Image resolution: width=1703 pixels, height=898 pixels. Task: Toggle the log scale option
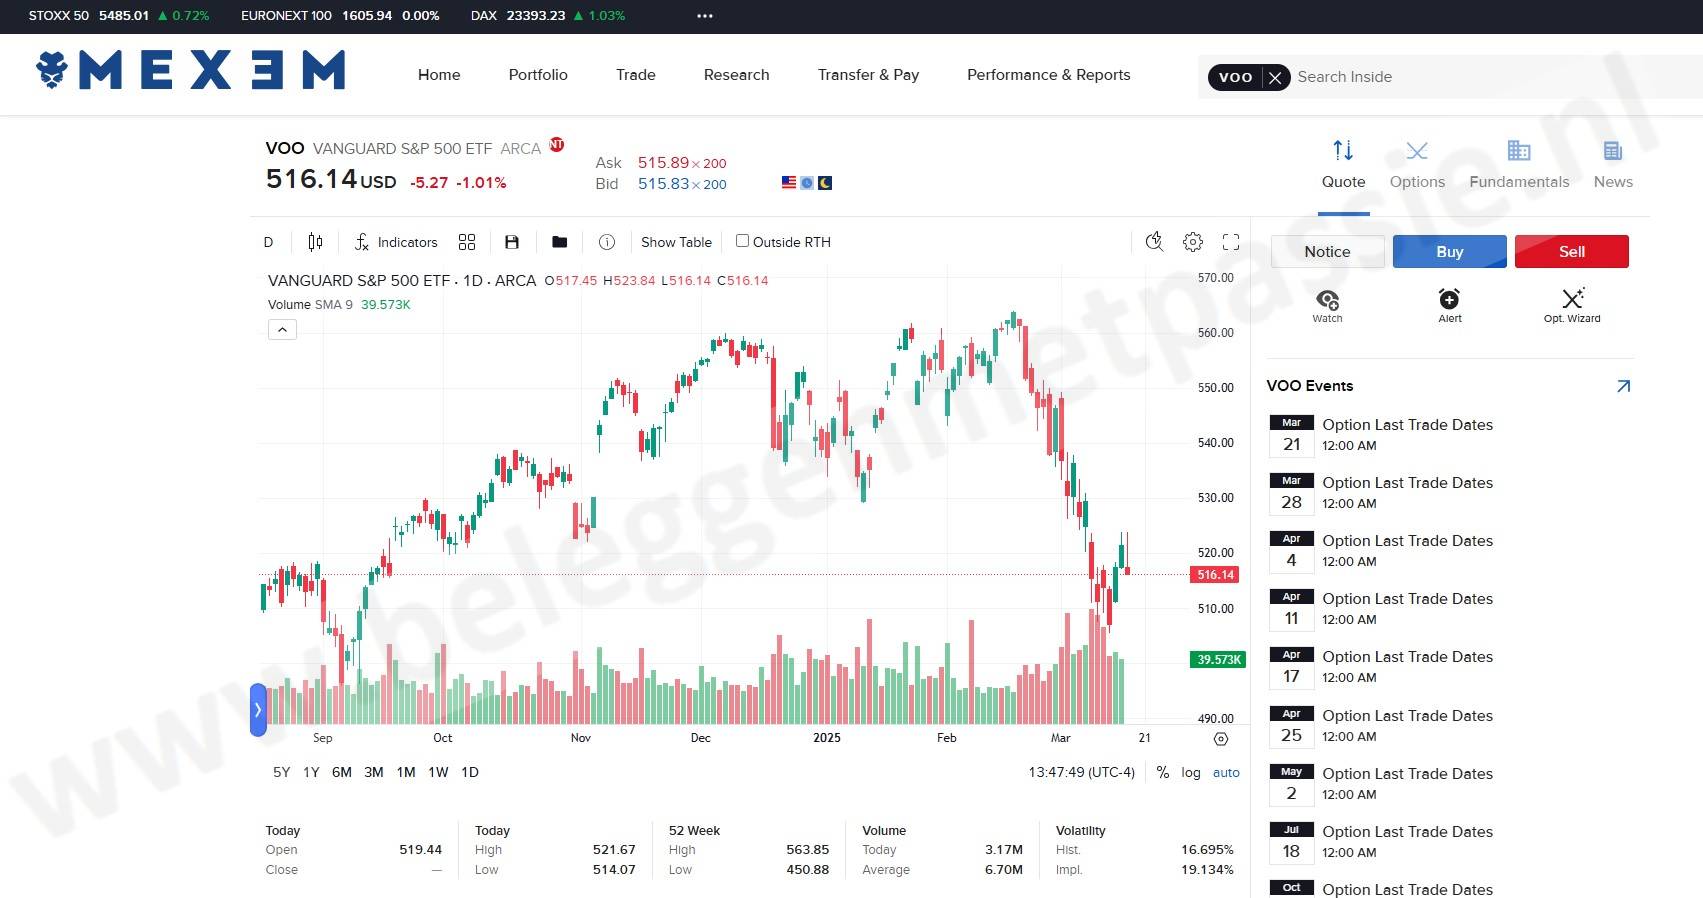click(x=1190, y=773)
